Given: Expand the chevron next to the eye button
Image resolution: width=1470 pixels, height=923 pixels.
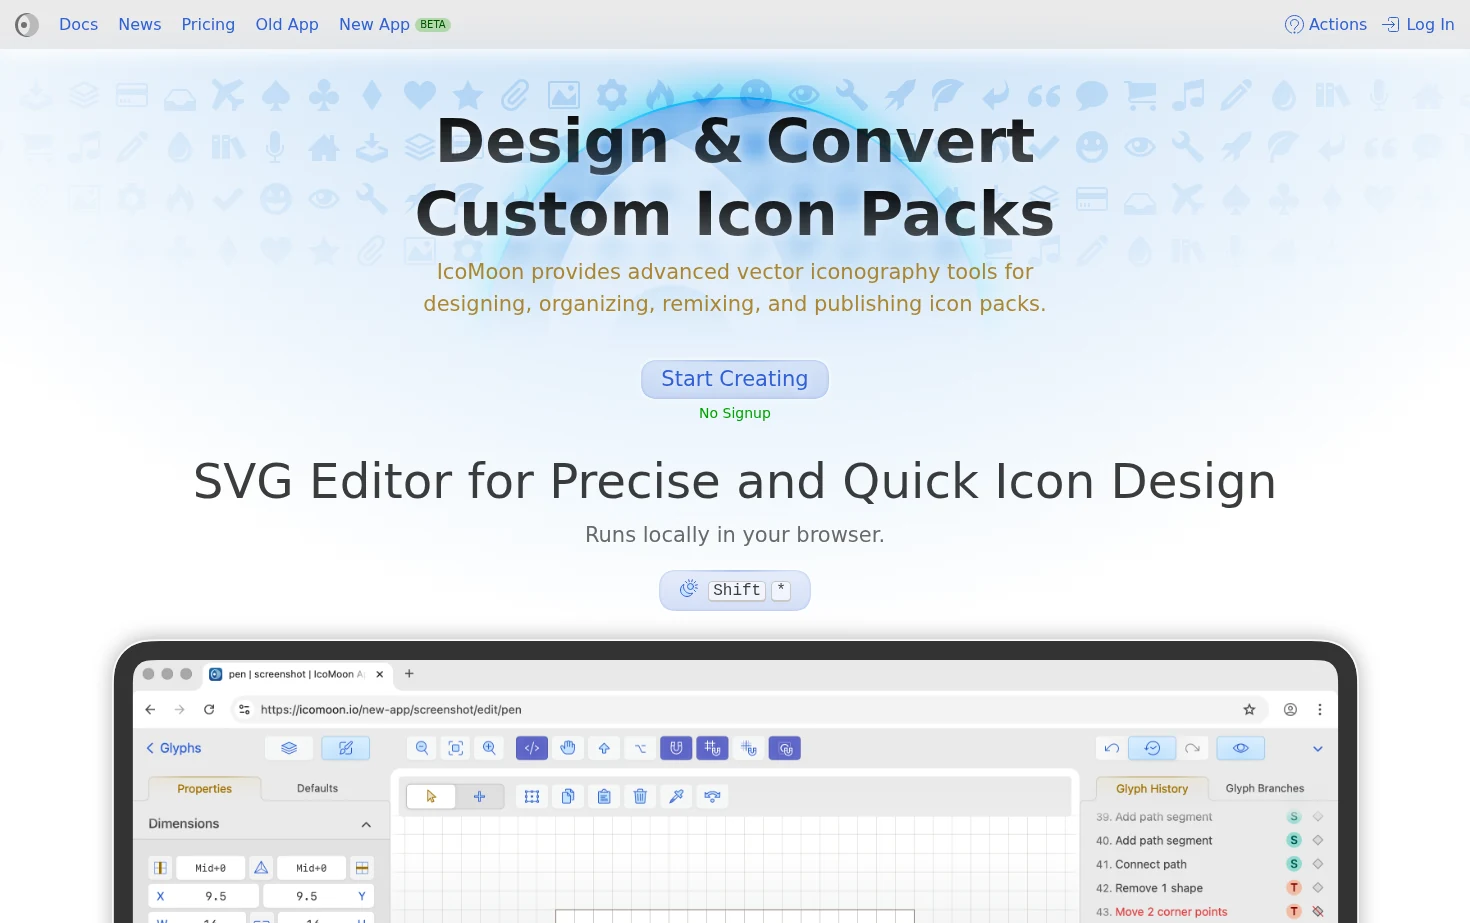Looking at the screenshot, I should (x=1318, y=748).
